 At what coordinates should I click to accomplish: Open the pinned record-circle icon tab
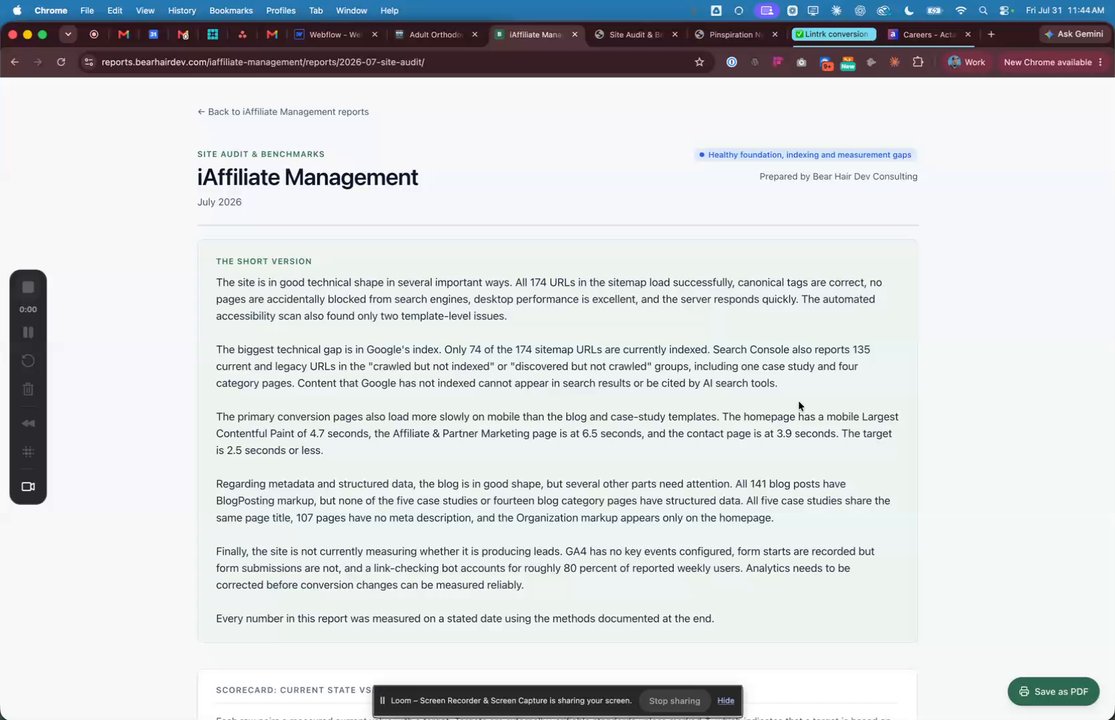click(94, 34)
